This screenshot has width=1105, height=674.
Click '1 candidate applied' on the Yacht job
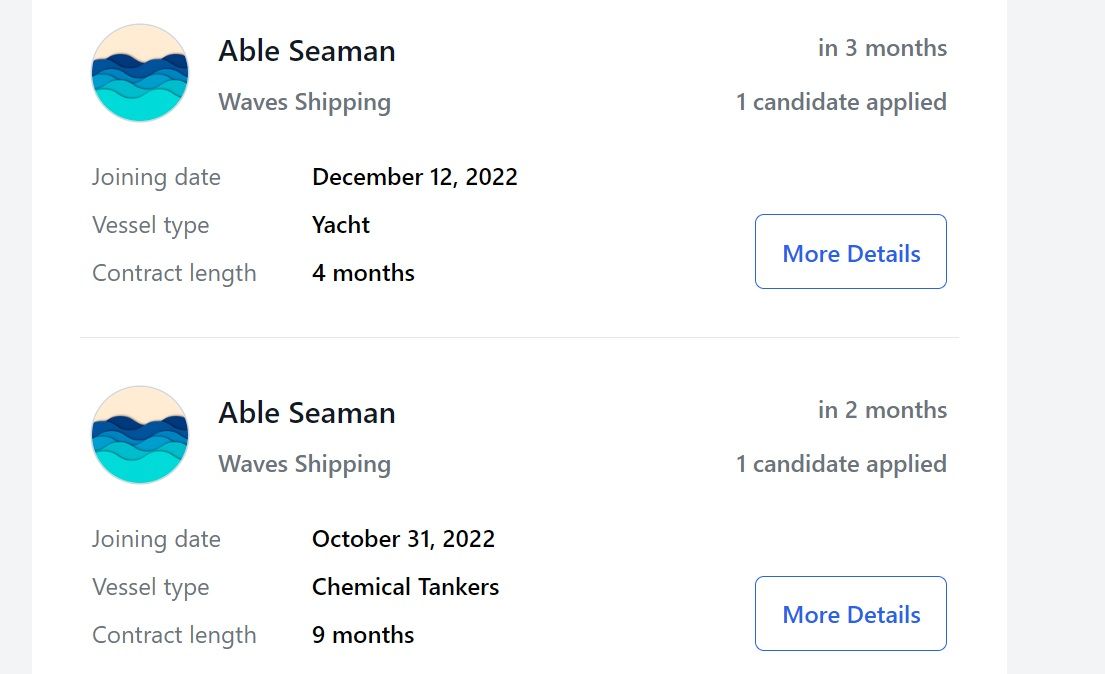[x=841, y=102]
